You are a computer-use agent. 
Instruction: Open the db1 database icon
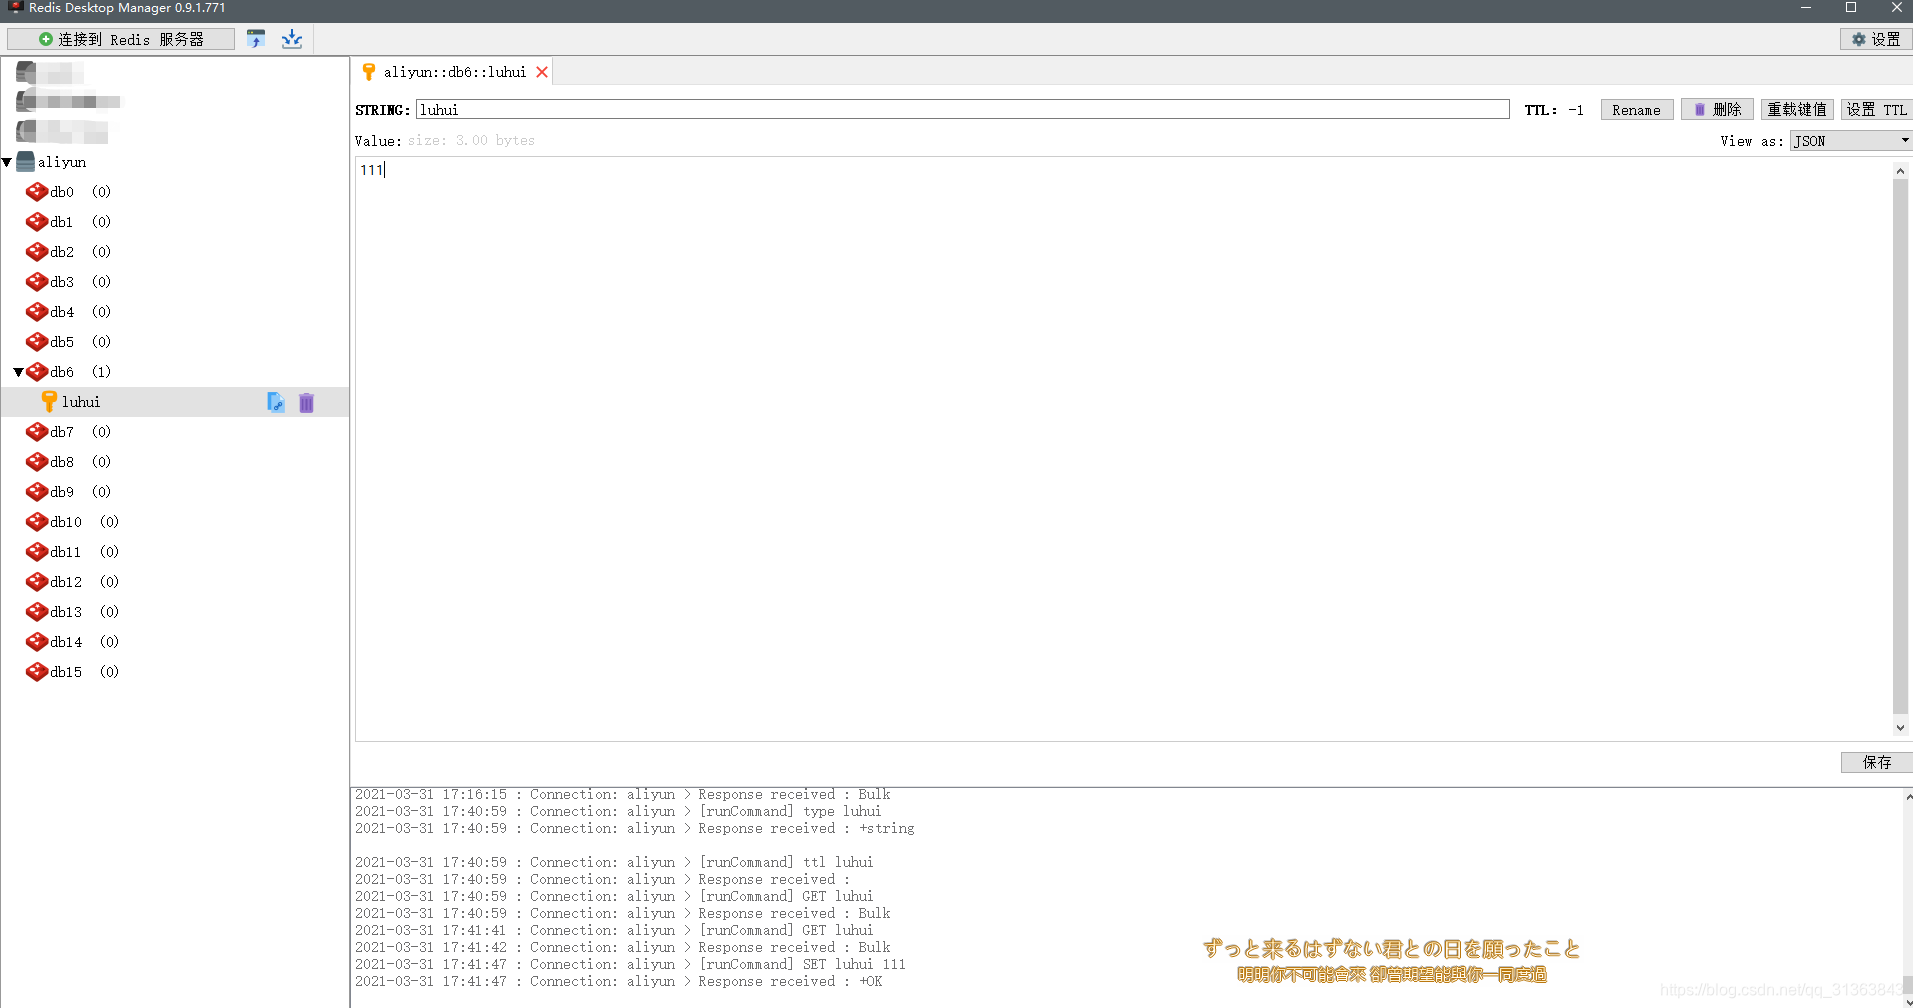click(x=37, y=222)
